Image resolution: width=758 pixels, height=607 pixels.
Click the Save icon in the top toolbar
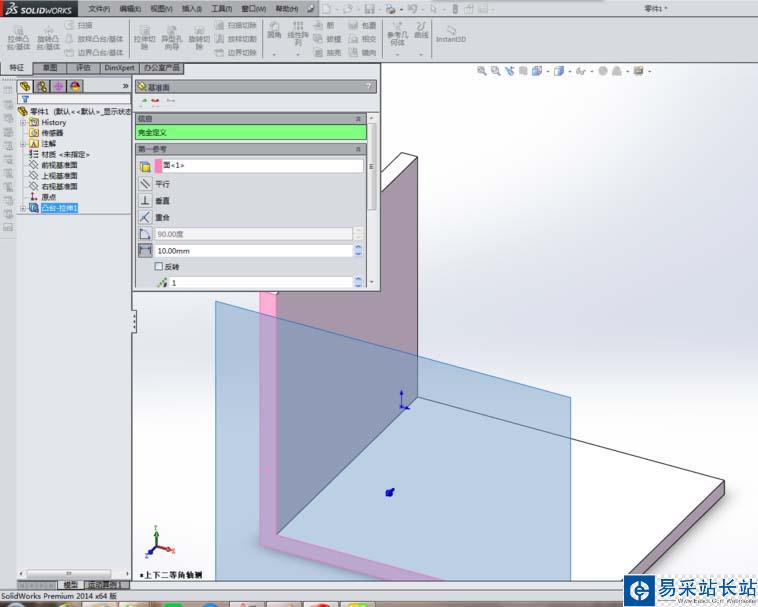[369, 9]
